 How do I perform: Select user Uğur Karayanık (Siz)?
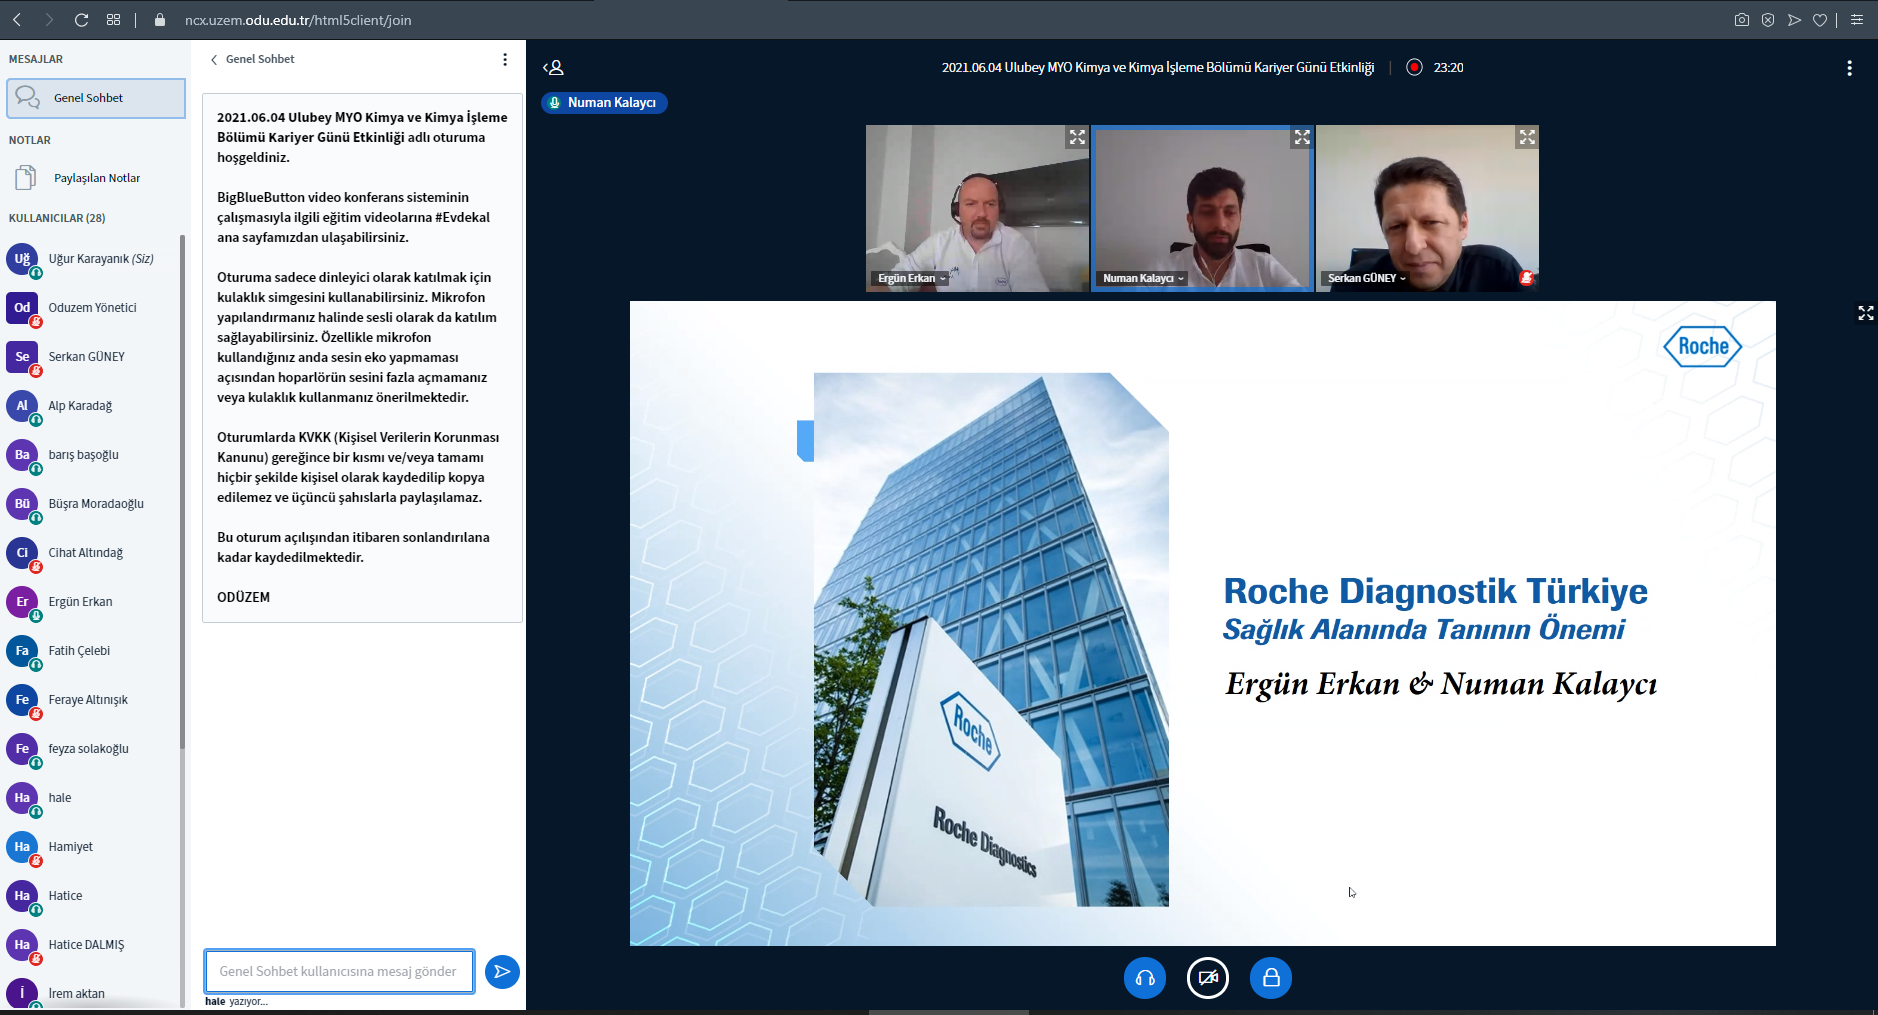tap(92, 259)
